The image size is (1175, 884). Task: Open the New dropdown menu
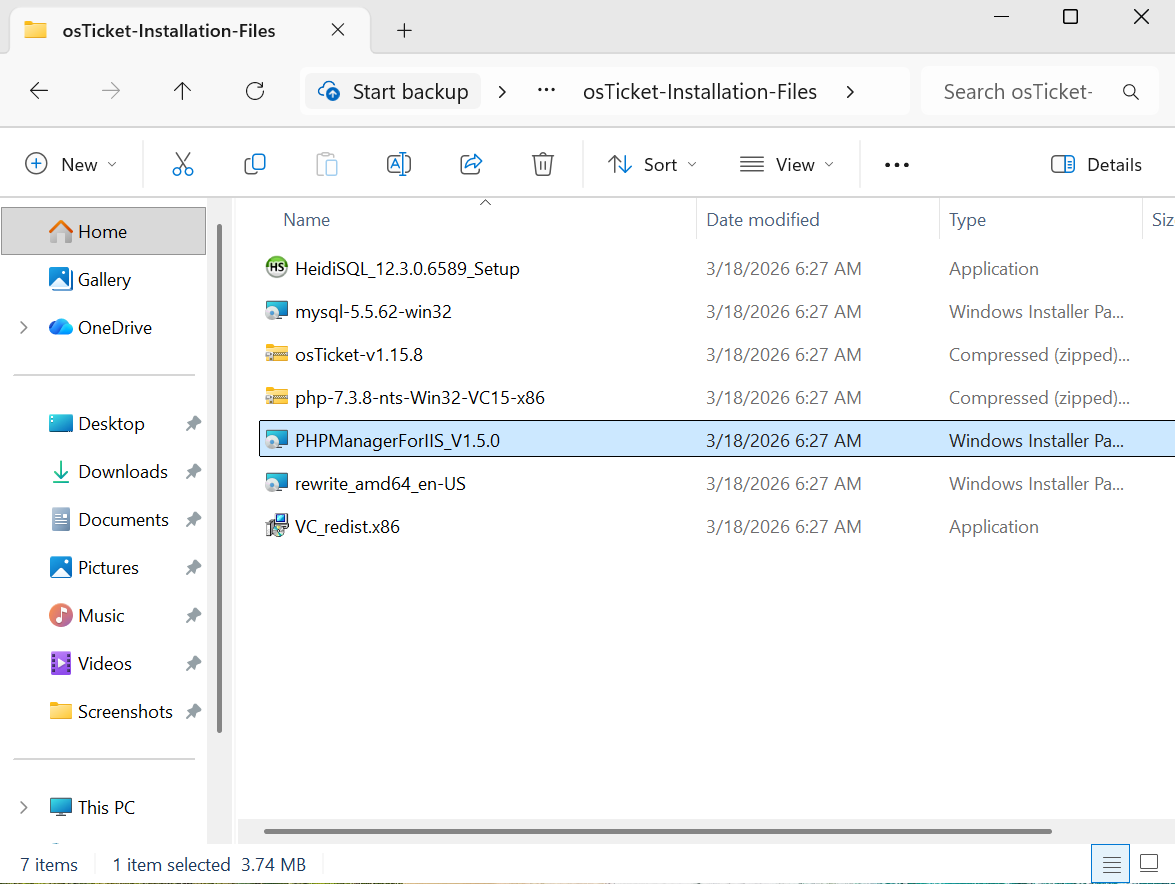[x=70, y=164]
